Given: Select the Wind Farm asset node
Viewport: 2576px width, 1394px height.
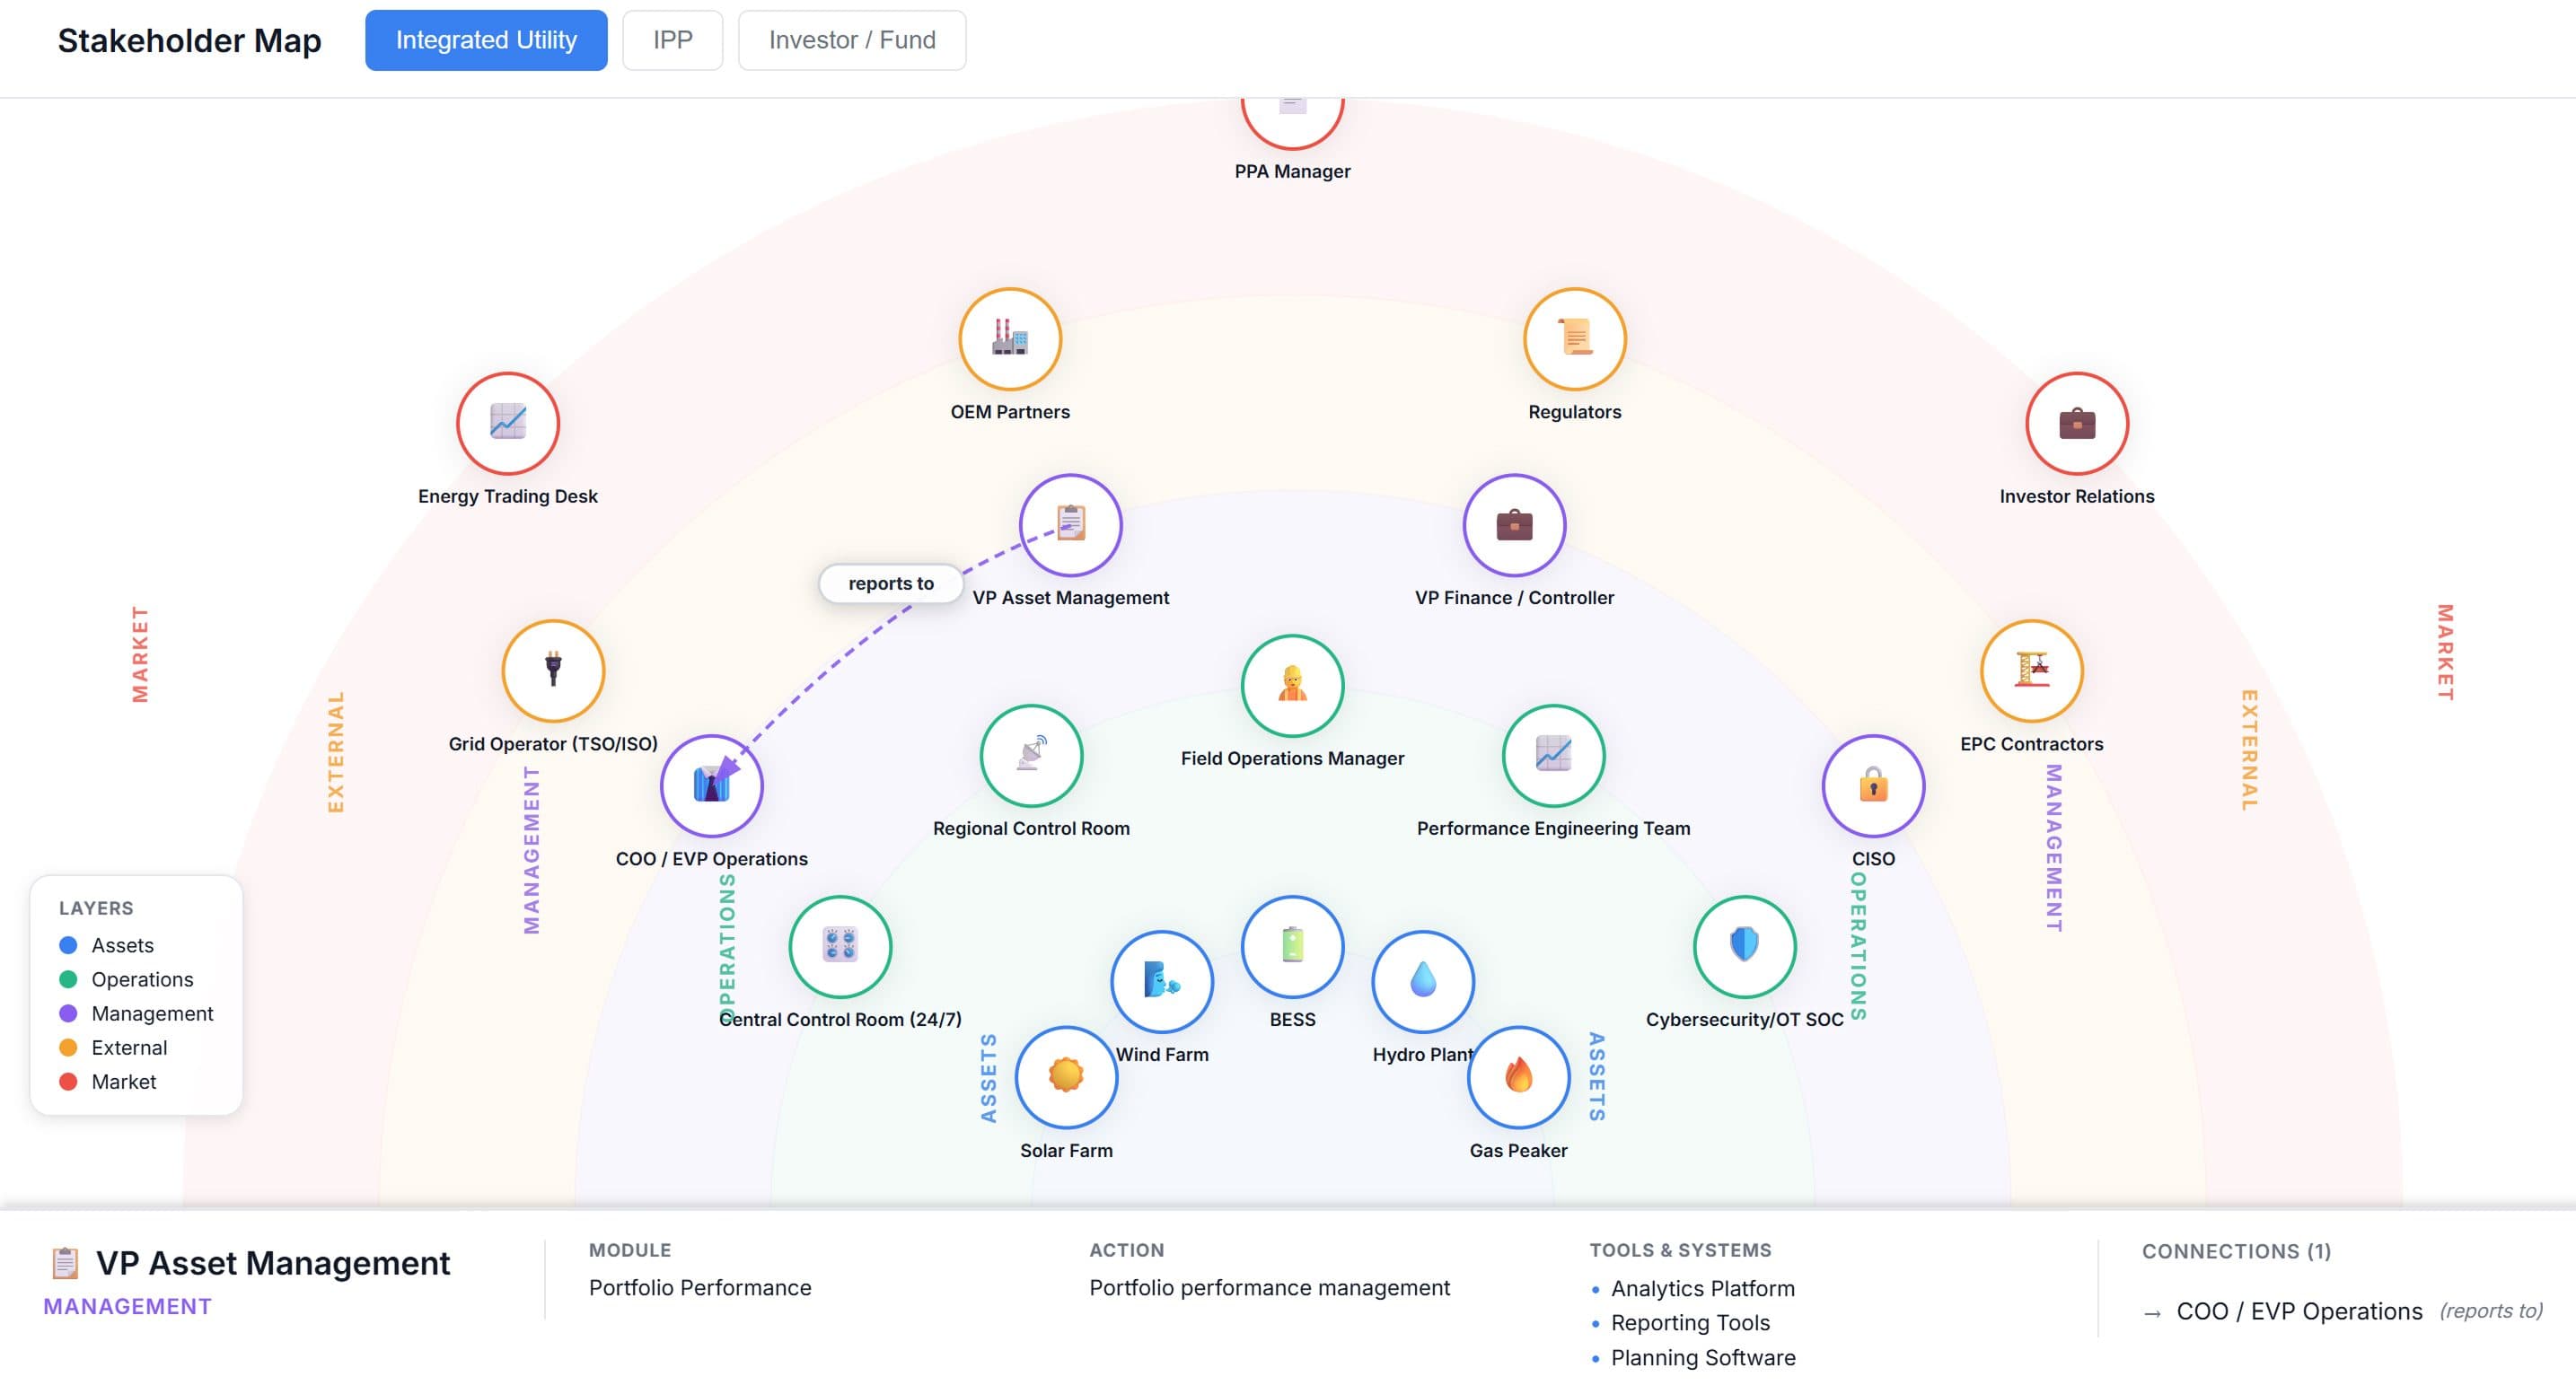Looking at the screenshot, I should tap(1162, 982).
